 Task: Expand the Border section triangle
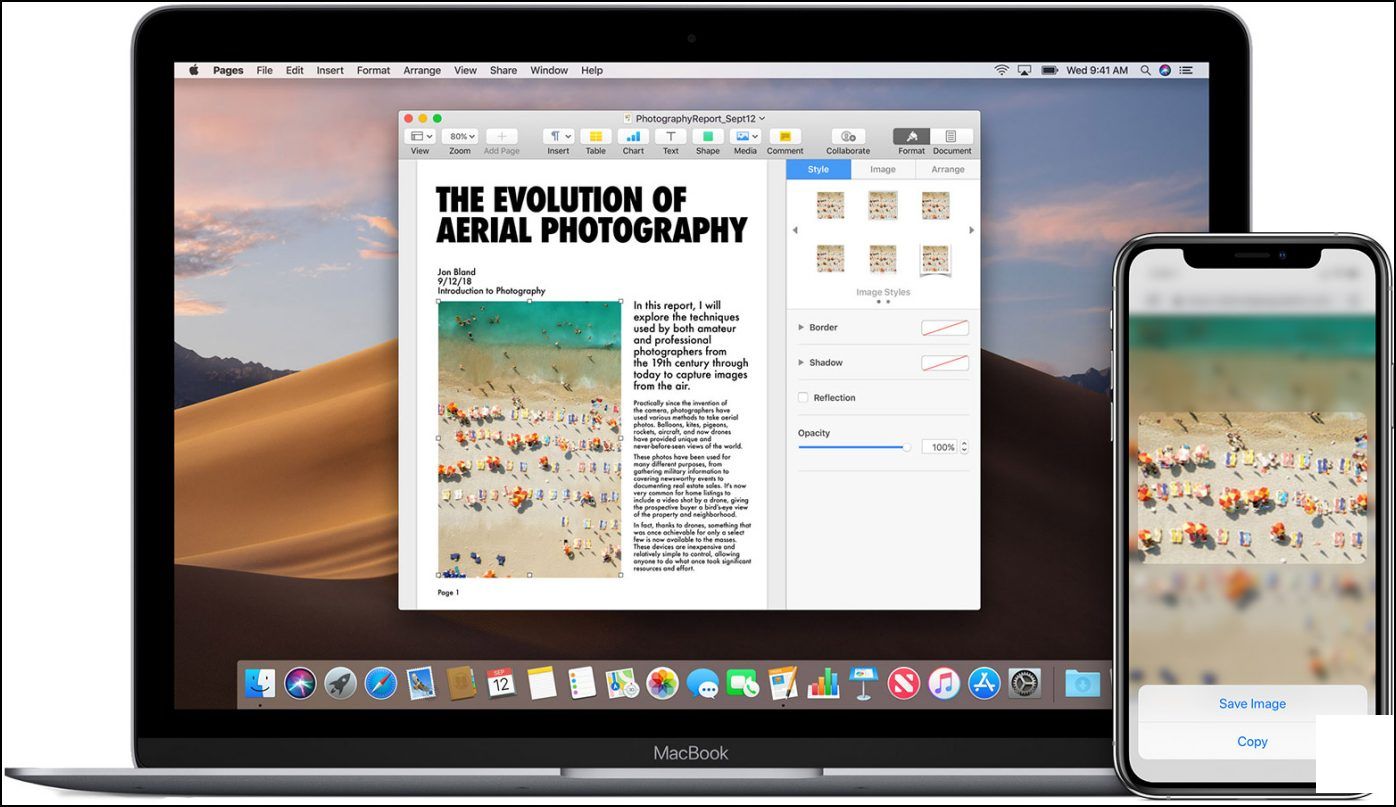pos(801,328)
